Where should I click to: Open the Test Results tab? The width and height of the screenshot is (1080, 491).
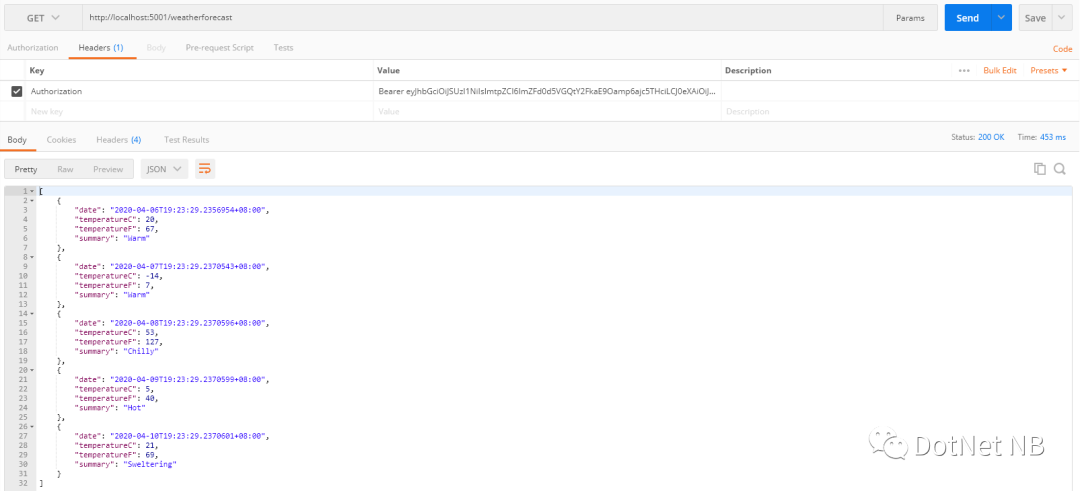186,140
